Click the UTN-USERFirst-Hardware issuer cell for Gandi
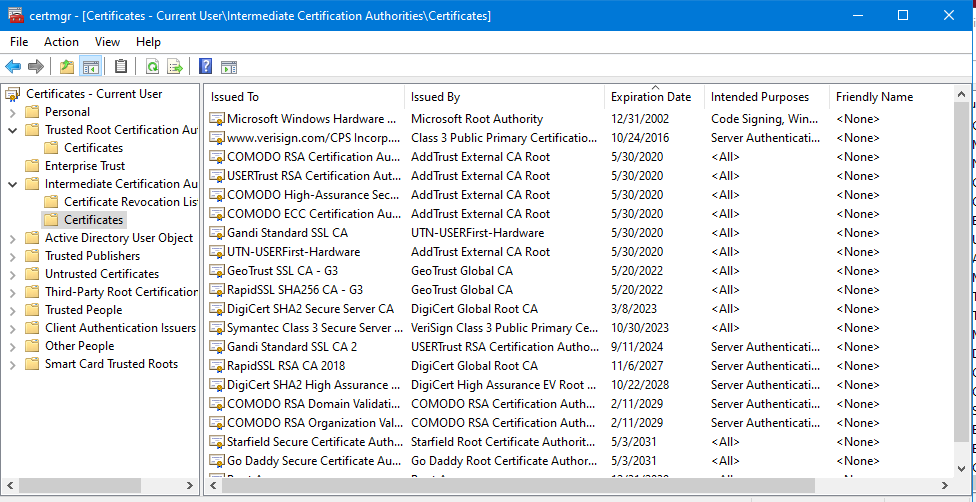Image resolution: width=976 pixels, height=502 pixels. [477, 233]
